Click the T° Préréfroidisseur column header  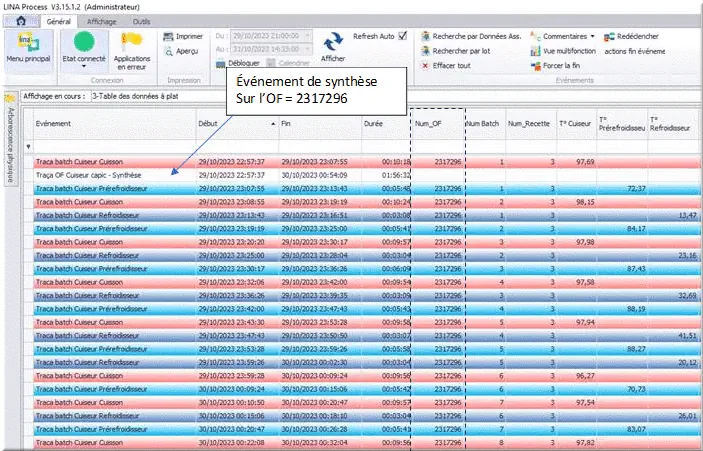(x=622, y=124)
